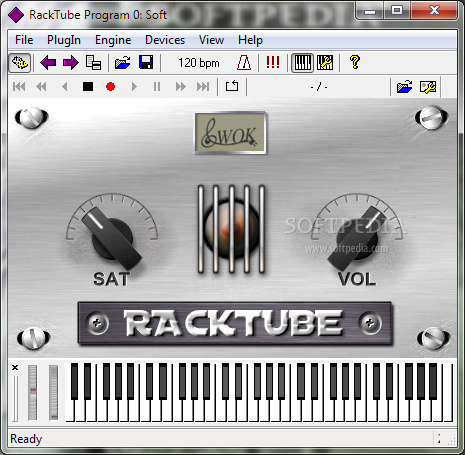This screenshot has width=465, height=455.
Task: Click the thin velocity slider under the x
Action: tap(15, 398)
